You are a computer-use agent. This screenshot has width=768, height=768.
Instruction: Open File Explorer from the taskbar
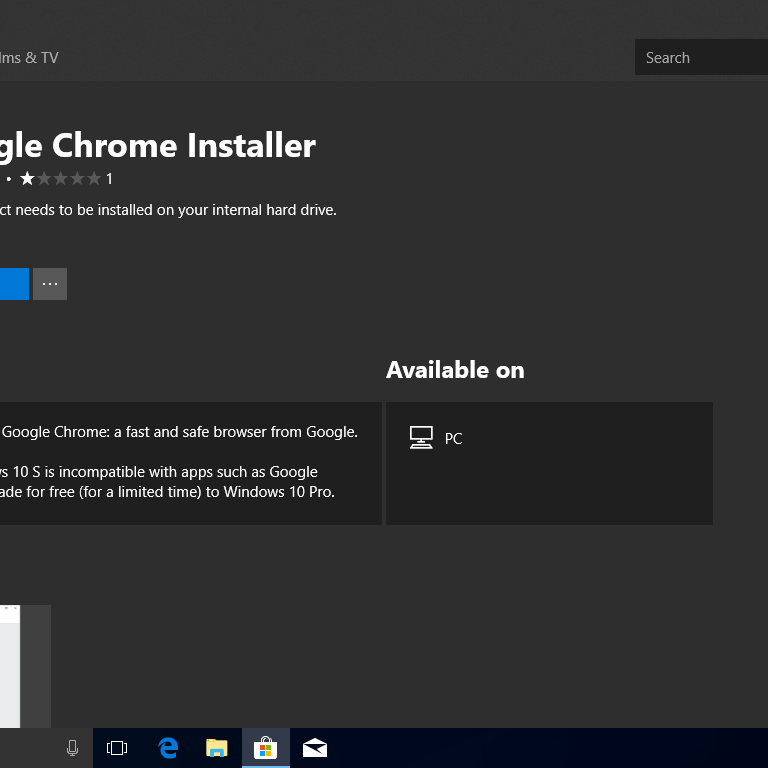[x=216, y=748]
